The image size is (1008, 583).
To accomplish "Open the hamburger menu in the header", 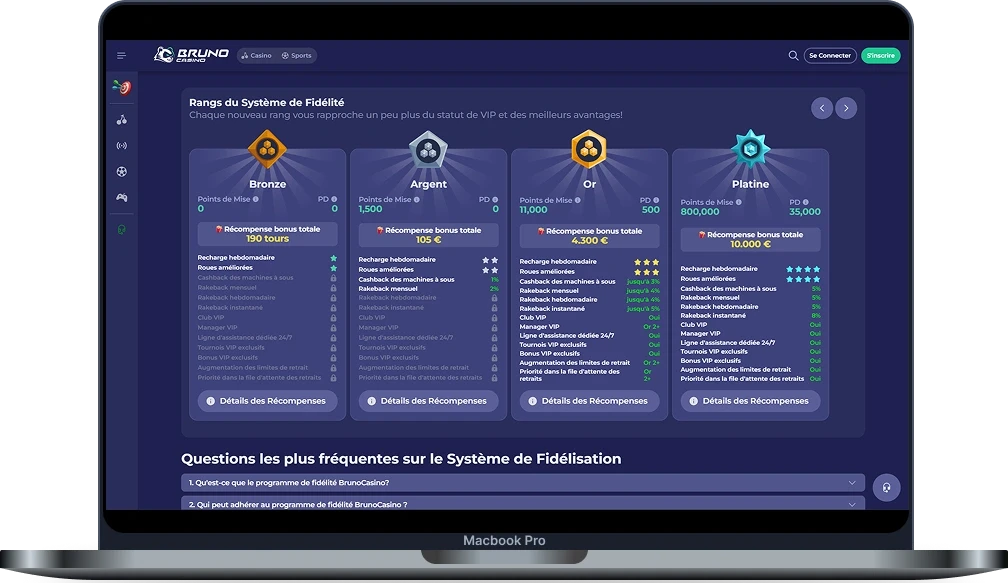I will [x=121, y=56].
